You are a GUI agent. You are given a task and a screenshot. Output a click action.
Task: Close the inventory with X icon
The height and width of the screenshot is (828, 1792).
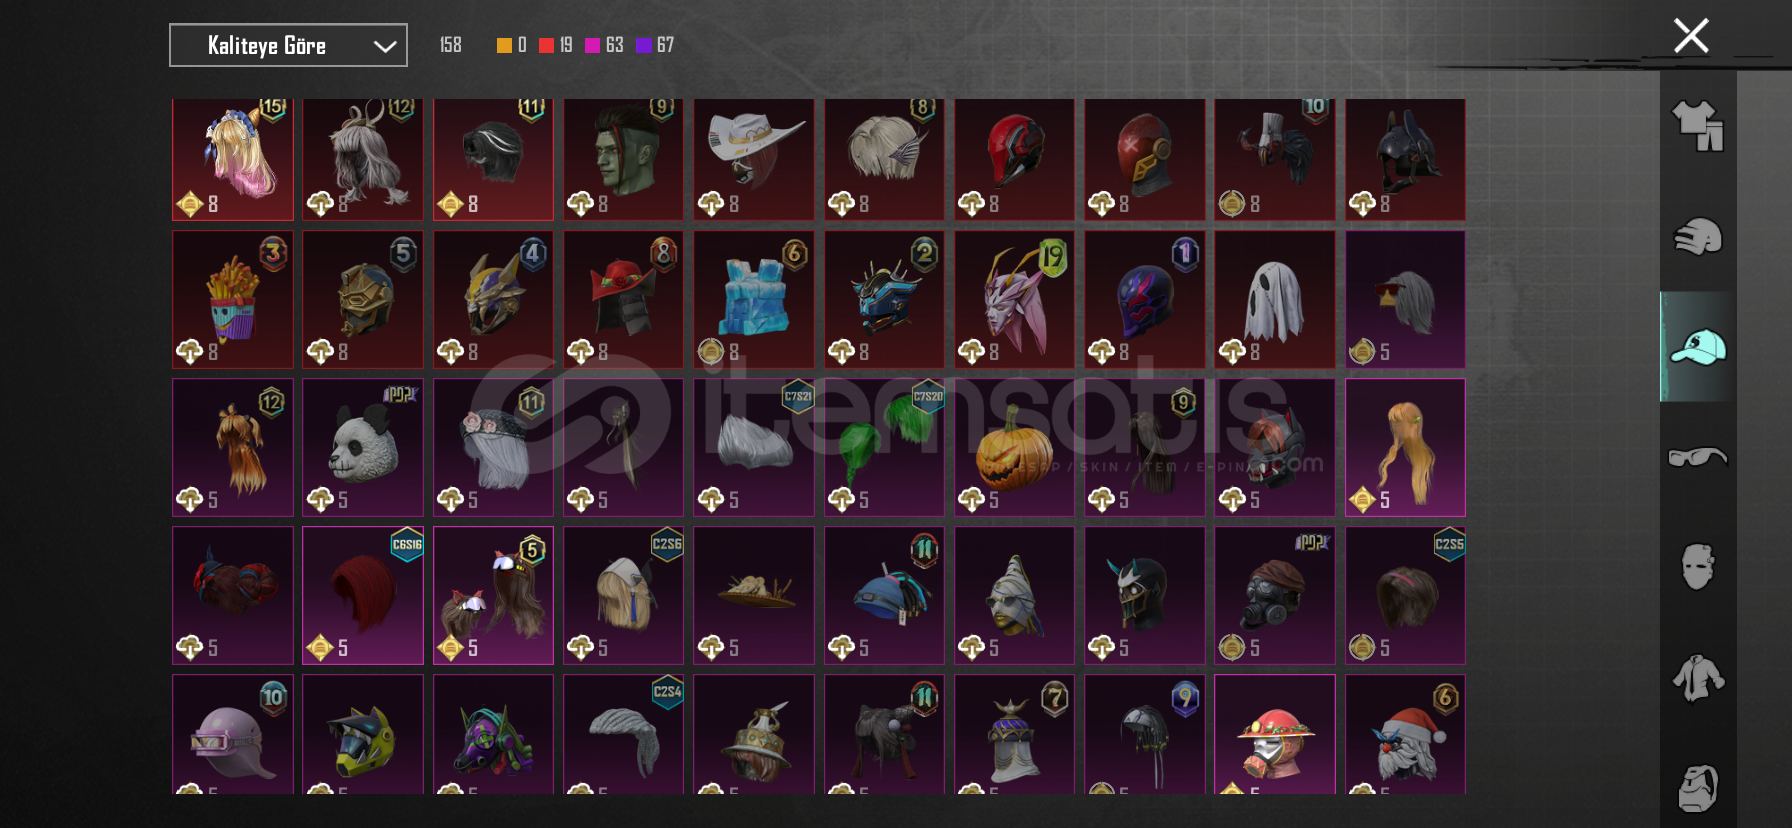point(1691,36)
